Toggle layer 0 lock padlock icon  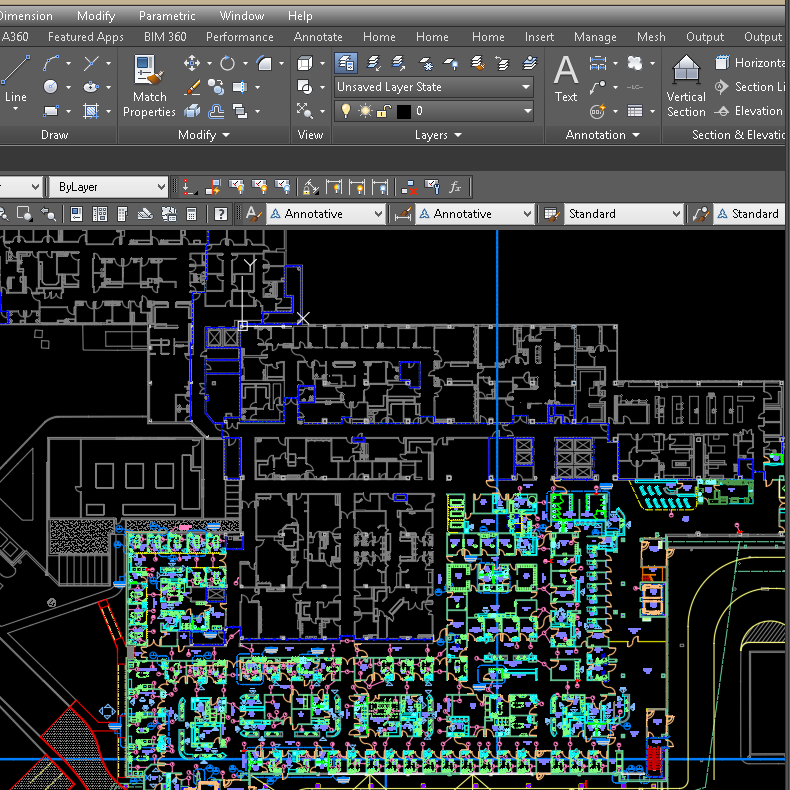tap(382, 111)
